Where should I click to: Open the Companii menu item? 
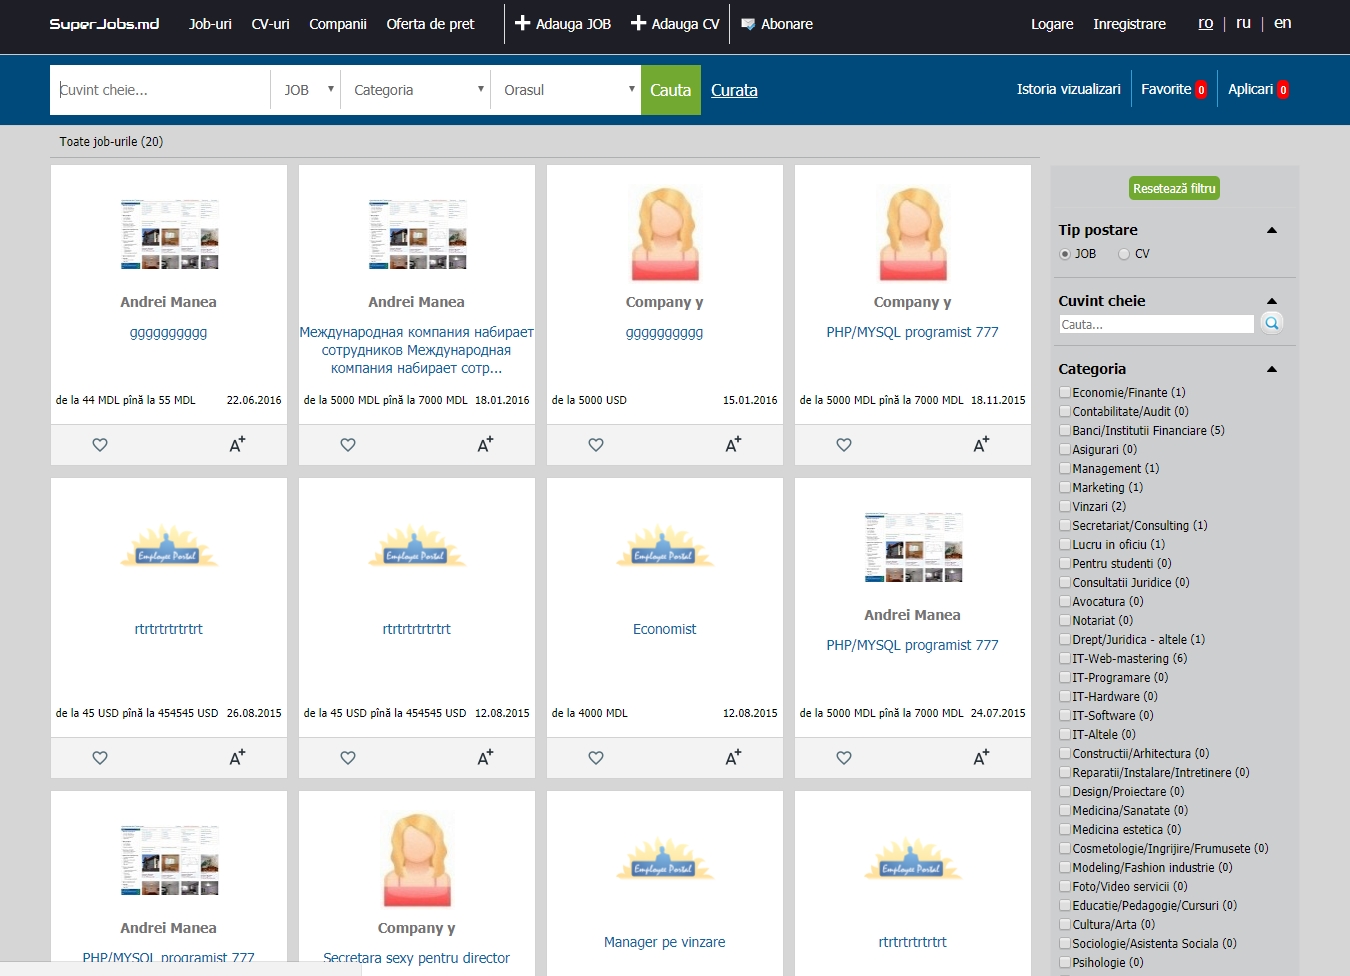click(337, 24)
